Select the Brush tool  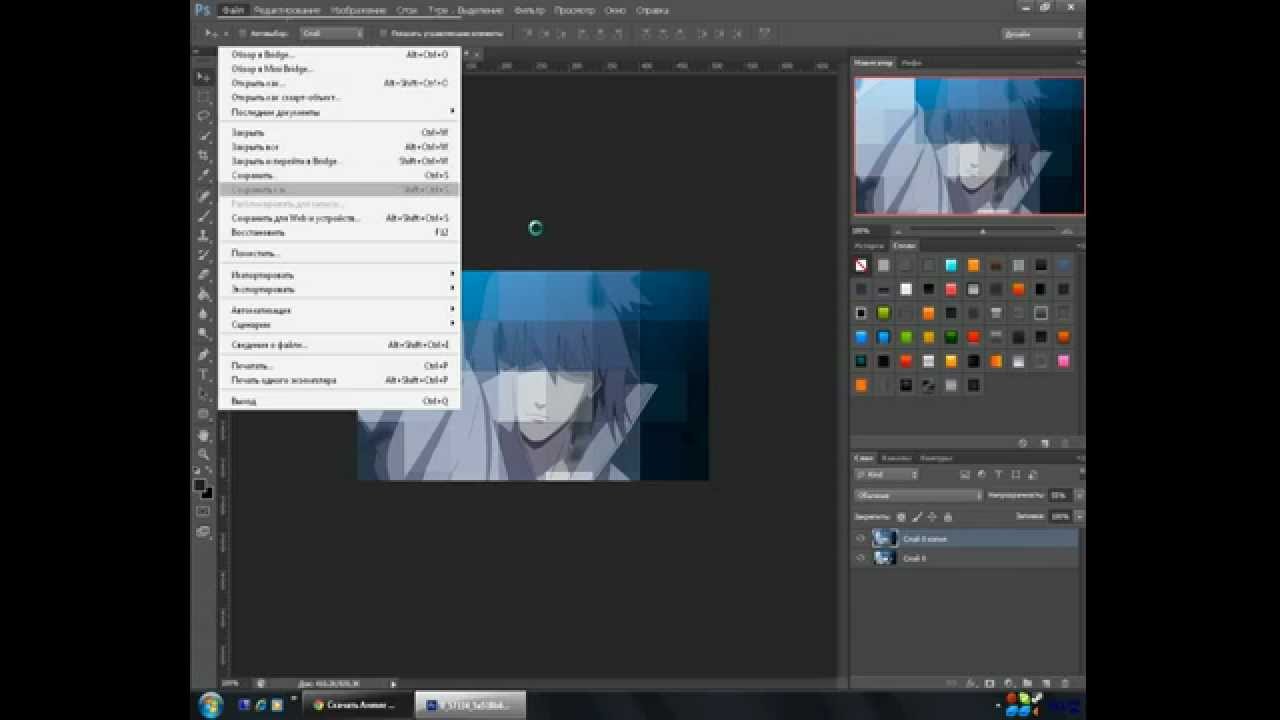[x=204, y=216]
